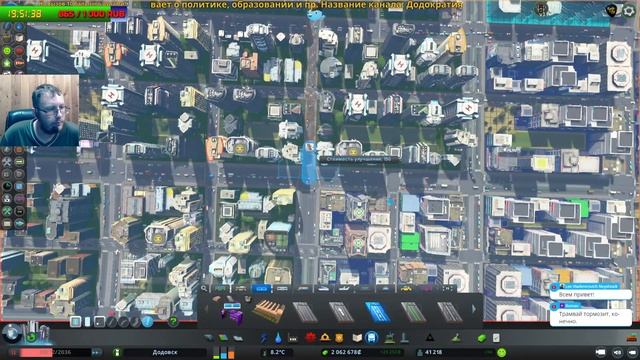
Task: Click the streamer webcam overlay
Action: click(x=40, y=110)
